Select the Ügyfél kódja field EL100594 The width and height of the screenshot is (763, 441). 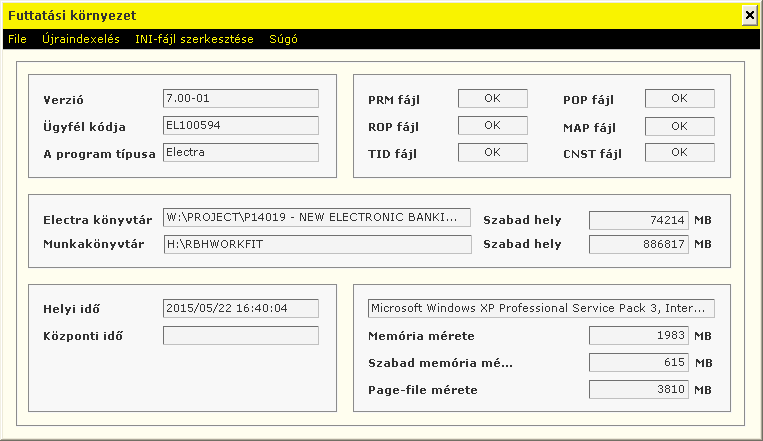pos(241,126)
